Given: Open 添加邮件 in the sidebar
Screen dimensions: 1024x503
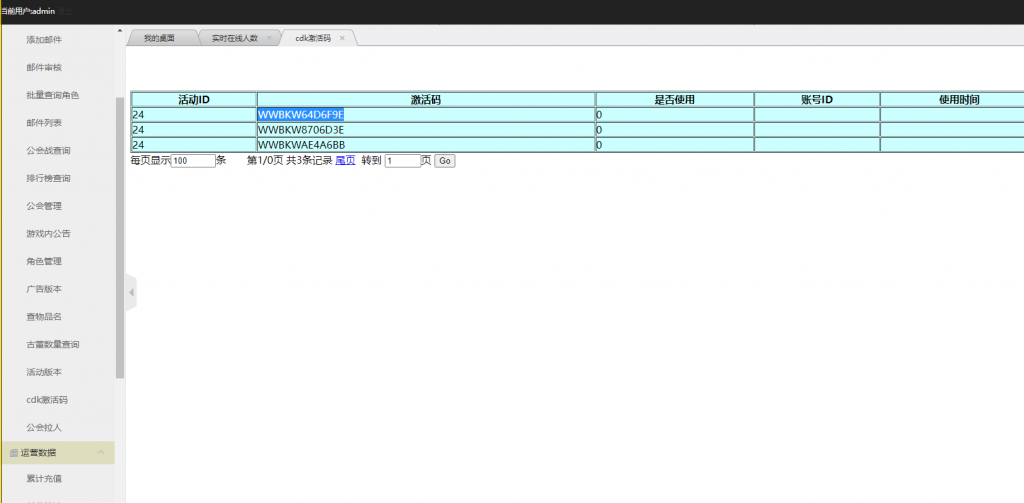Looking at the screenshot, I should [x=44, y=40].
